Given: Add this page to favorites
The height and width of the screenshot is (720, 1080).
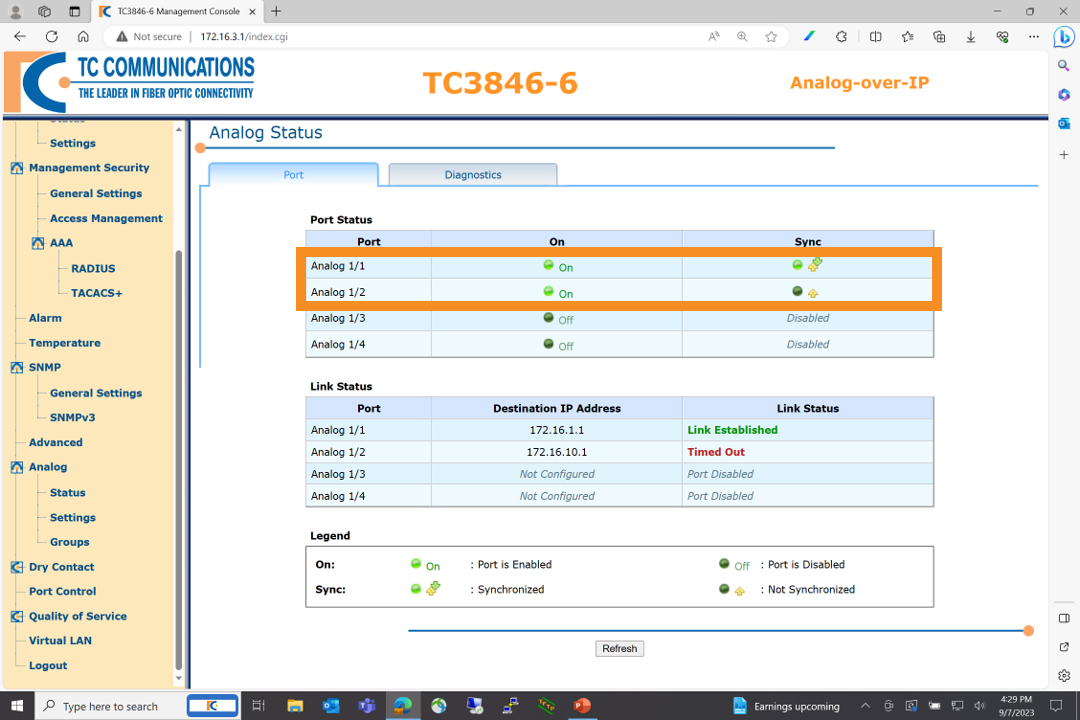Looking at the screenshot, I should click(x=771, y=37).
